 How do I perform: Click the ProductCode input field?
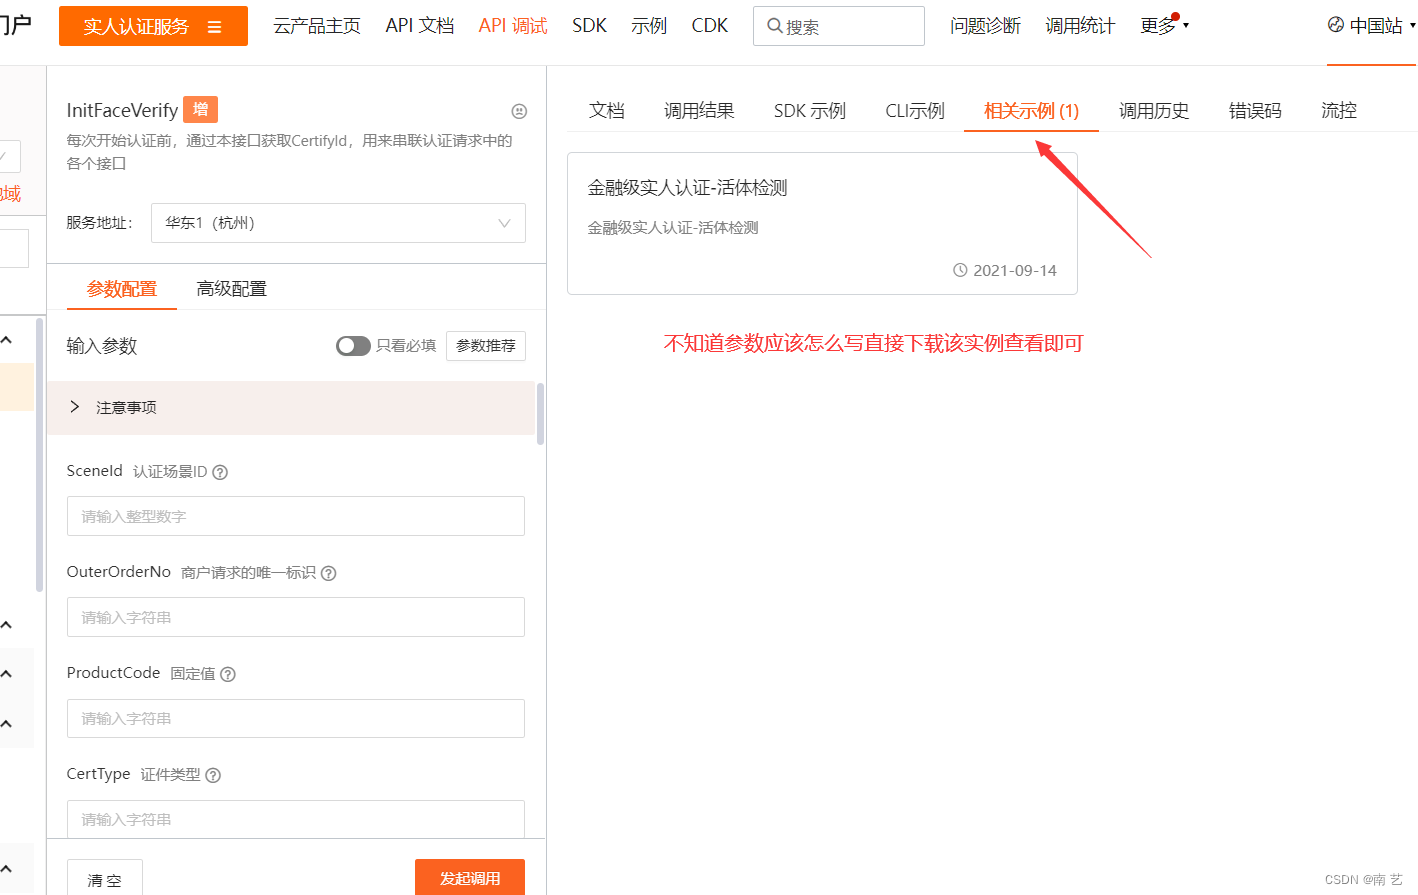pyautogui.click(x=296, y=719)
